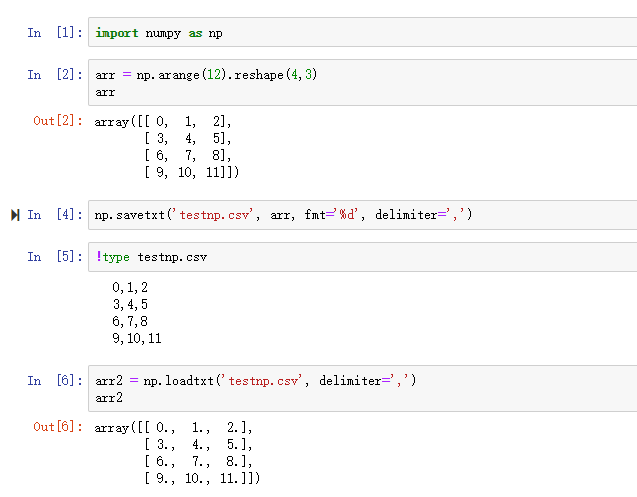
Task: Click the delimiter=',' argument in savetxt cell
Action: pos(421,215)
